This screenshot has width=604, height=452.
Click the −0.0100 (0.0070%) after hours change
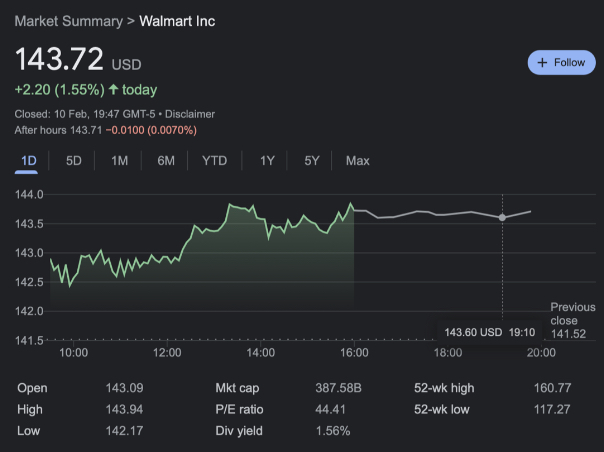click(151, 130)
